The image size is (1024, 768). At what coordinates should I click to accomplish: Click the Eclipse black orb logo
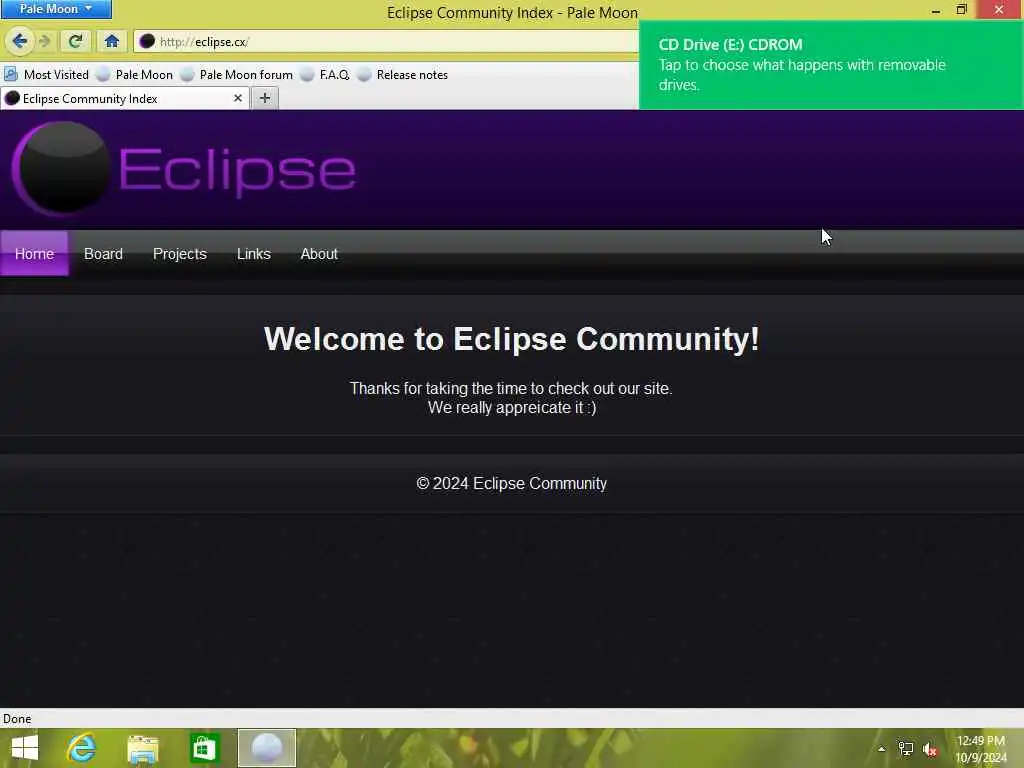coord(61,168)
